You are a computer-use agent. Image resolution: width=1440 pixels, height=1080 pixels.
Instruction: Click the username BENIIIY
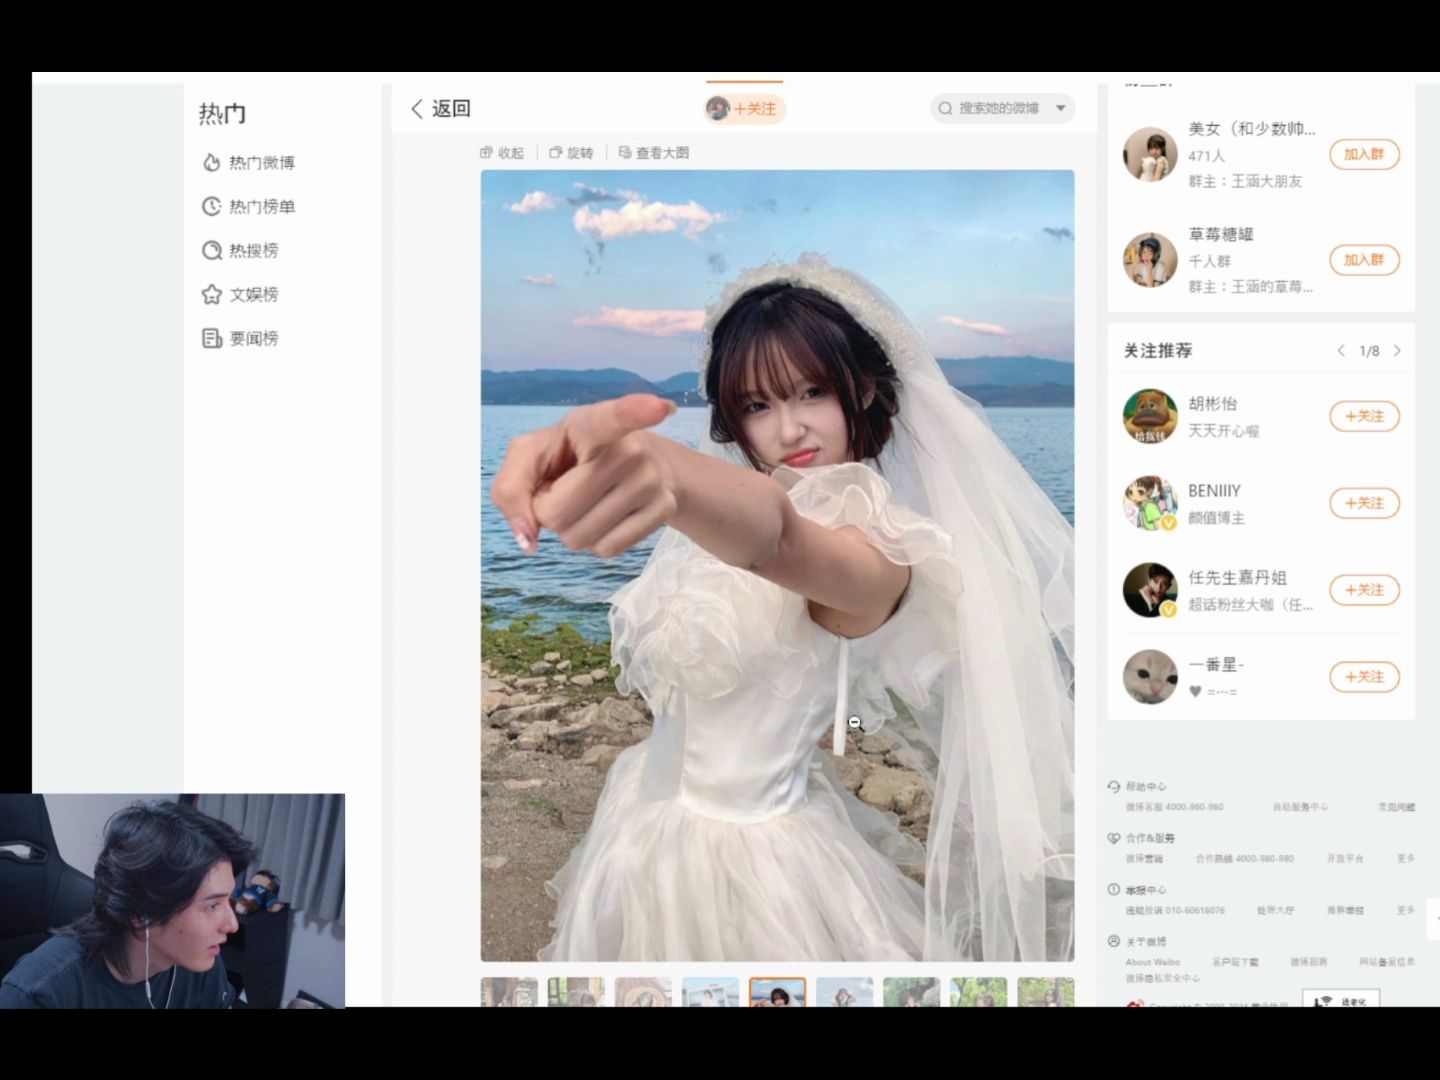(1215, 491)
